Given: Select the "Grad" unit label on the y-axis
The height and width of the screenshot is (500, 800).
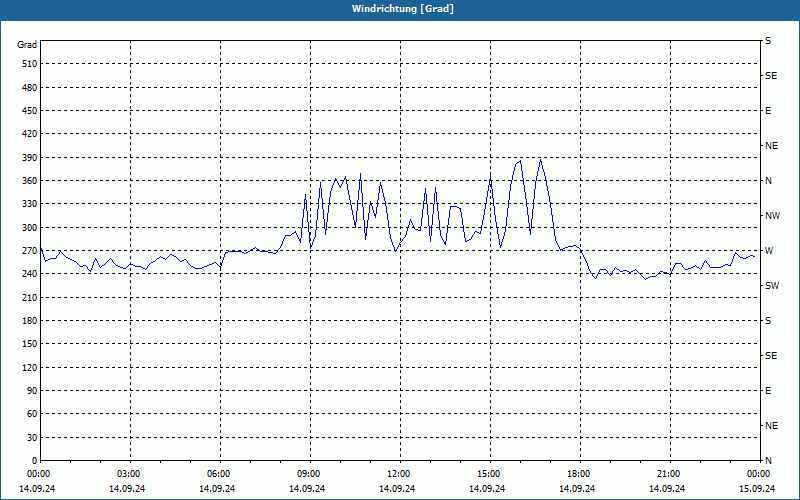Looking at the screenshot, I should click(27, 45).
